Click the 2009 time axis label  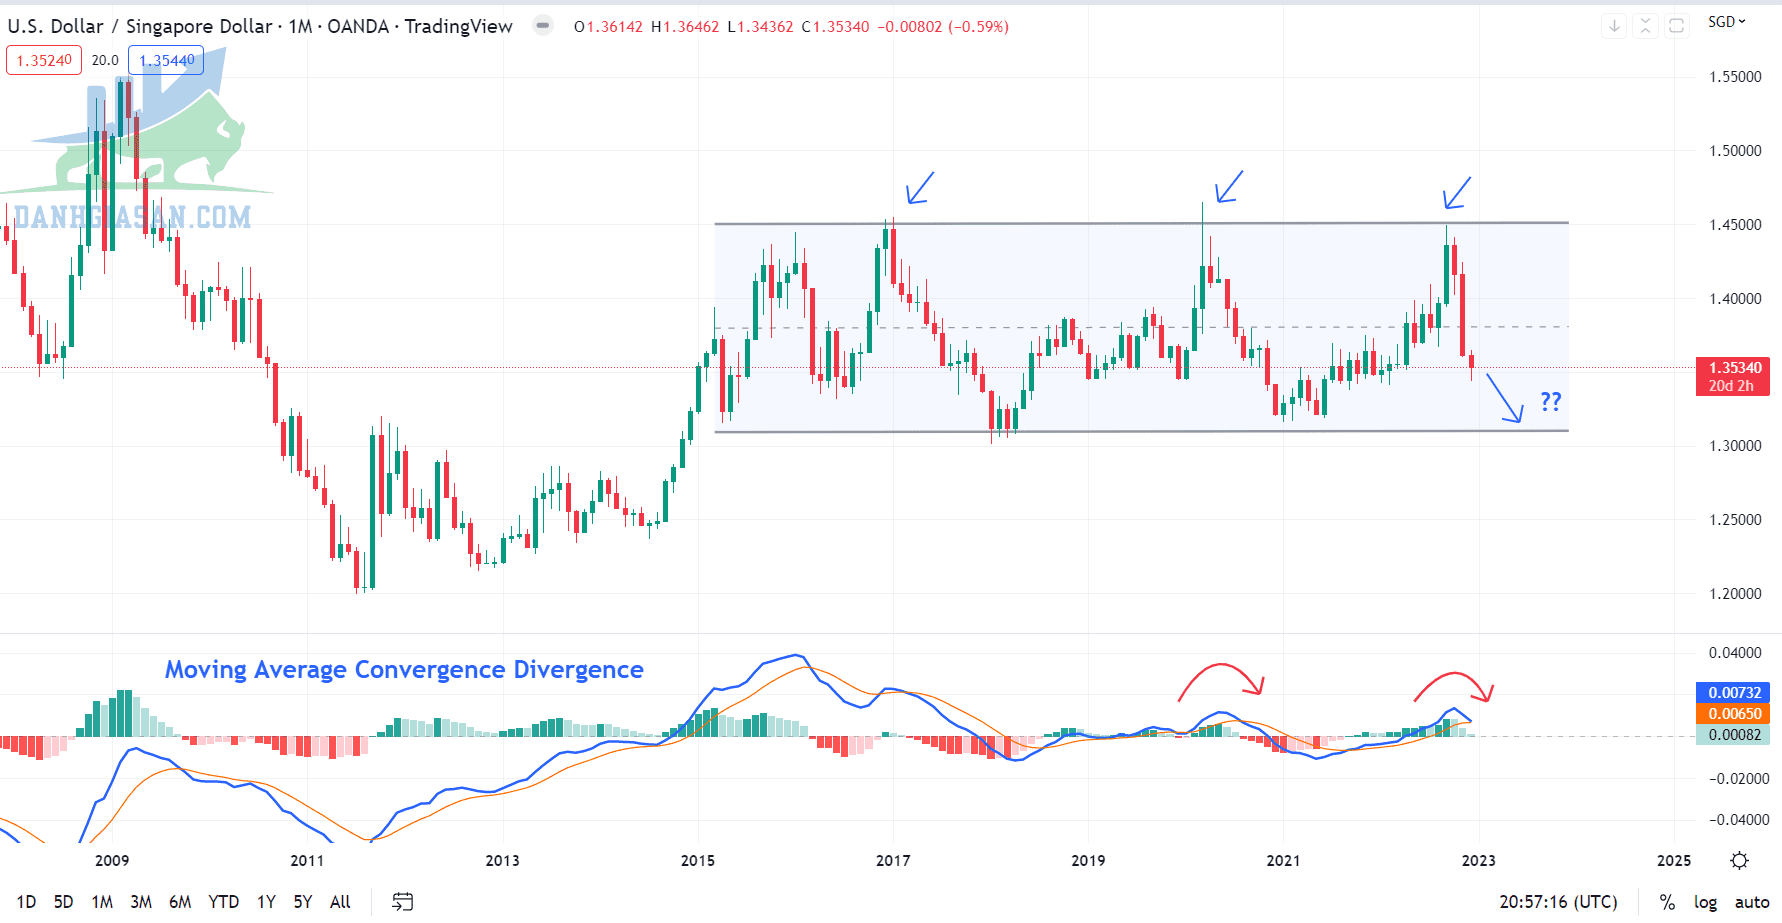pos(112,860)
